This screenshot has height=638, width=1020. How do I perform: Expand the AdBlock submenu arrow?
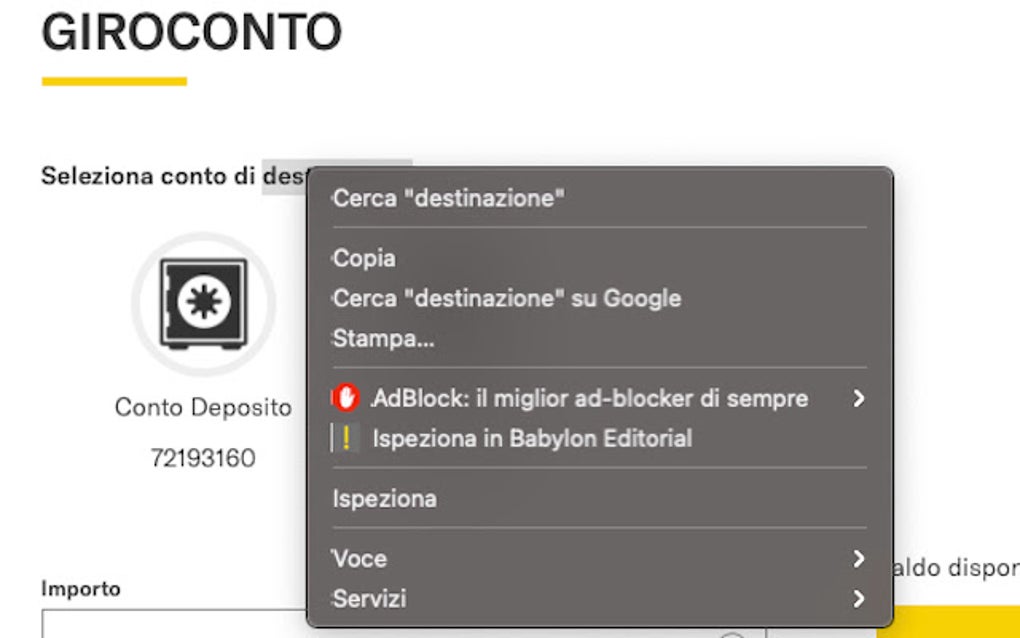(857, 399)
